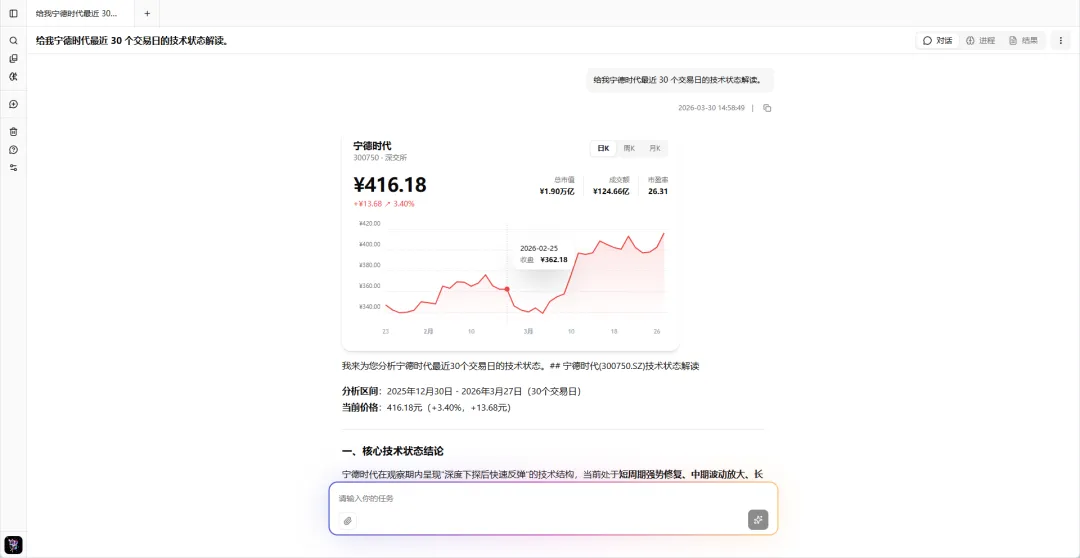Viewport: 1080px width, 558px height.
Task: Select the 周K chart period
Action: click(x=629, y=148)
